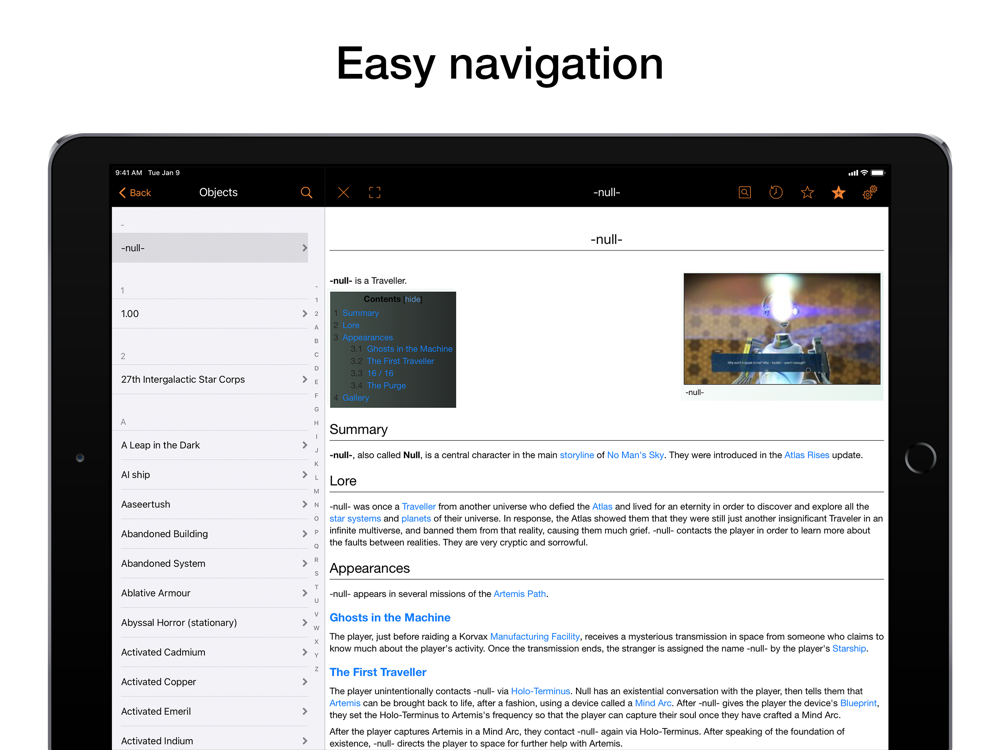The height and width of the screenshot is (750, 1000).
Task: Jump to Lore in Contents
Action: 351,325
